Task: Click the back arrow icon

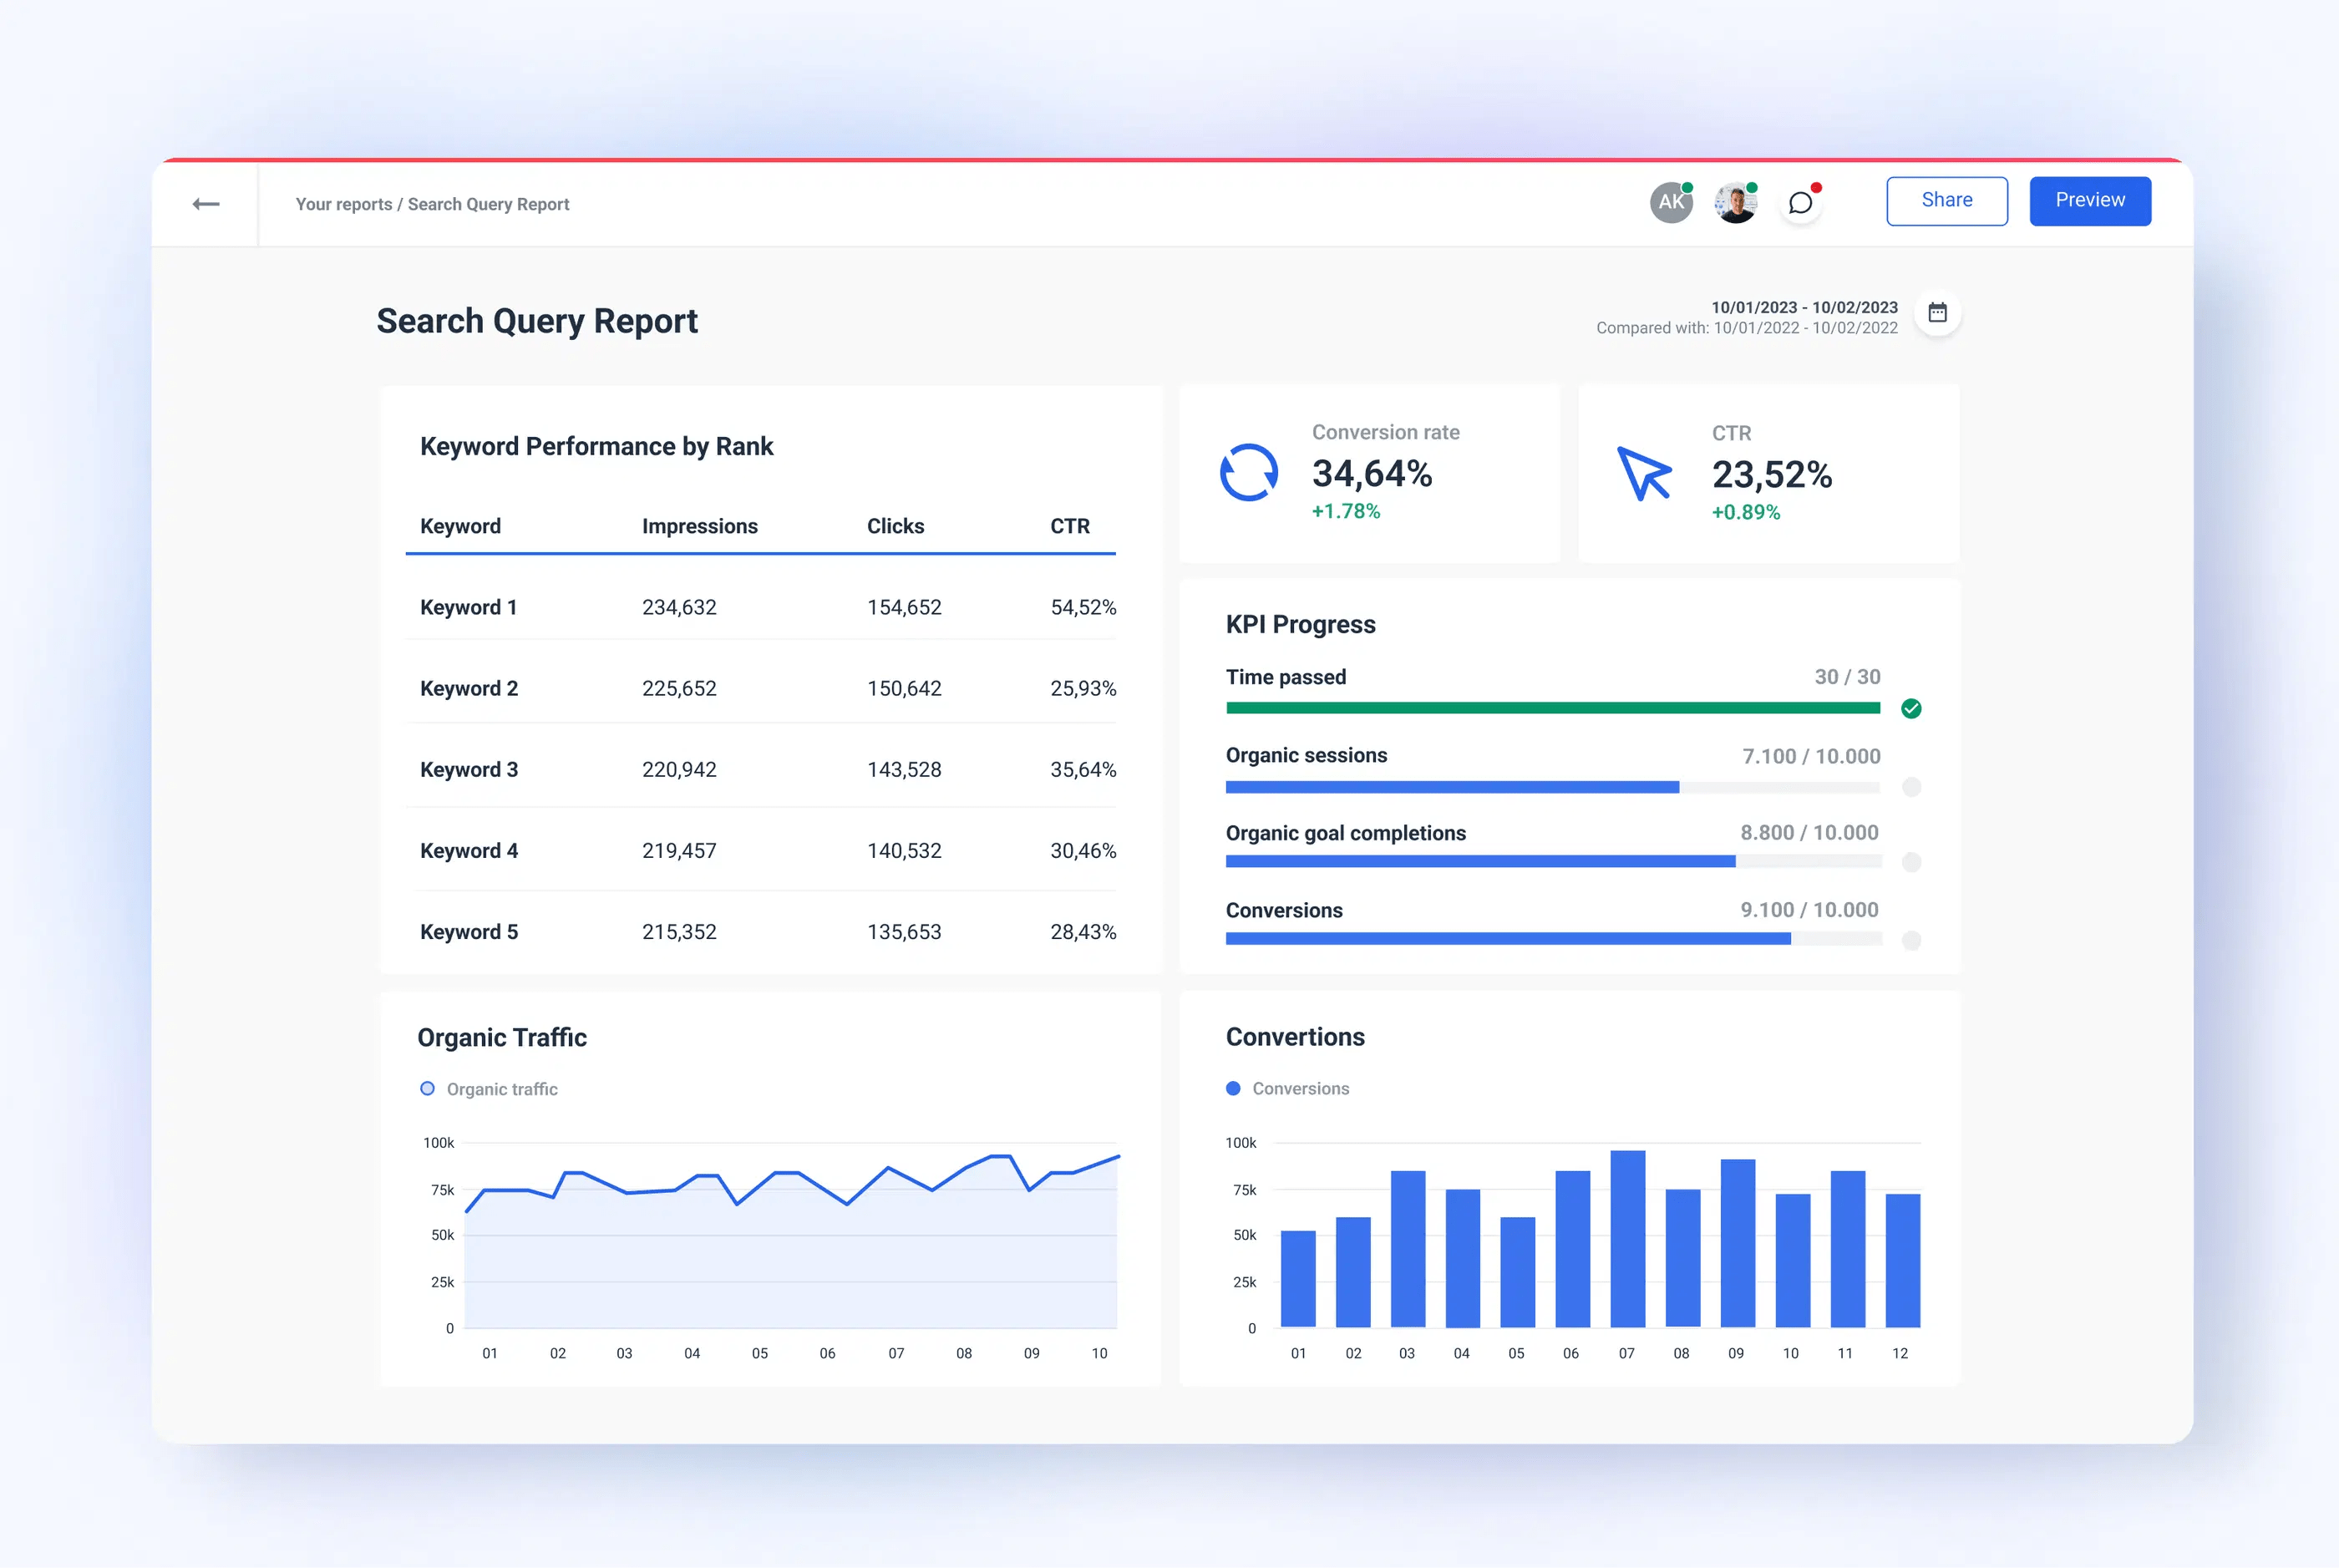Action: click(206, 203)
